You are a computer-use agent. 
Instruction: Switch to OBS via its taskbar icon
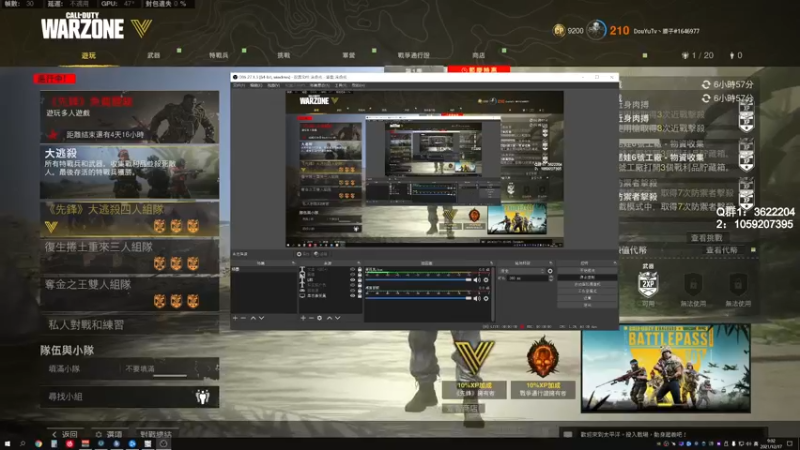point(163,444)
